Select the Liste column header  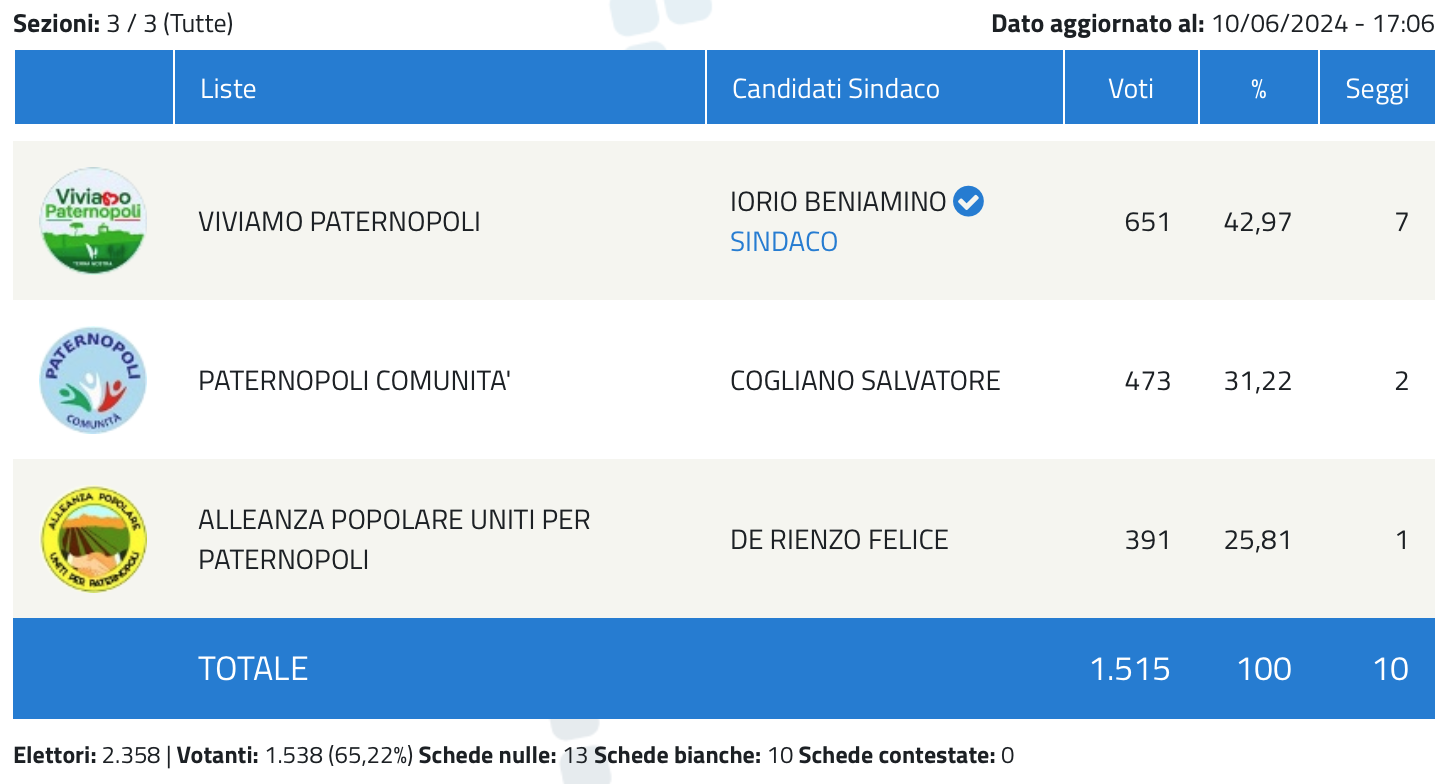pos(228,89)
